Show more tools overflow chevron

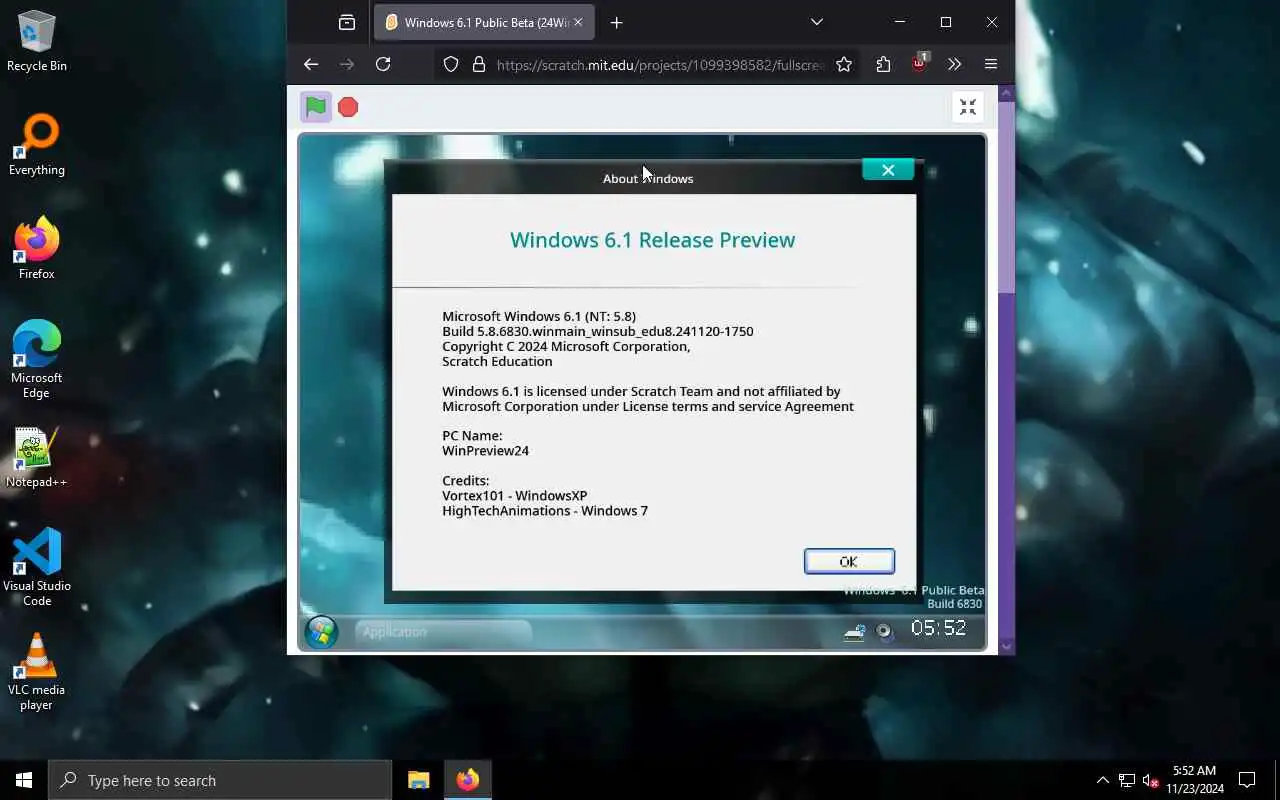954,64
